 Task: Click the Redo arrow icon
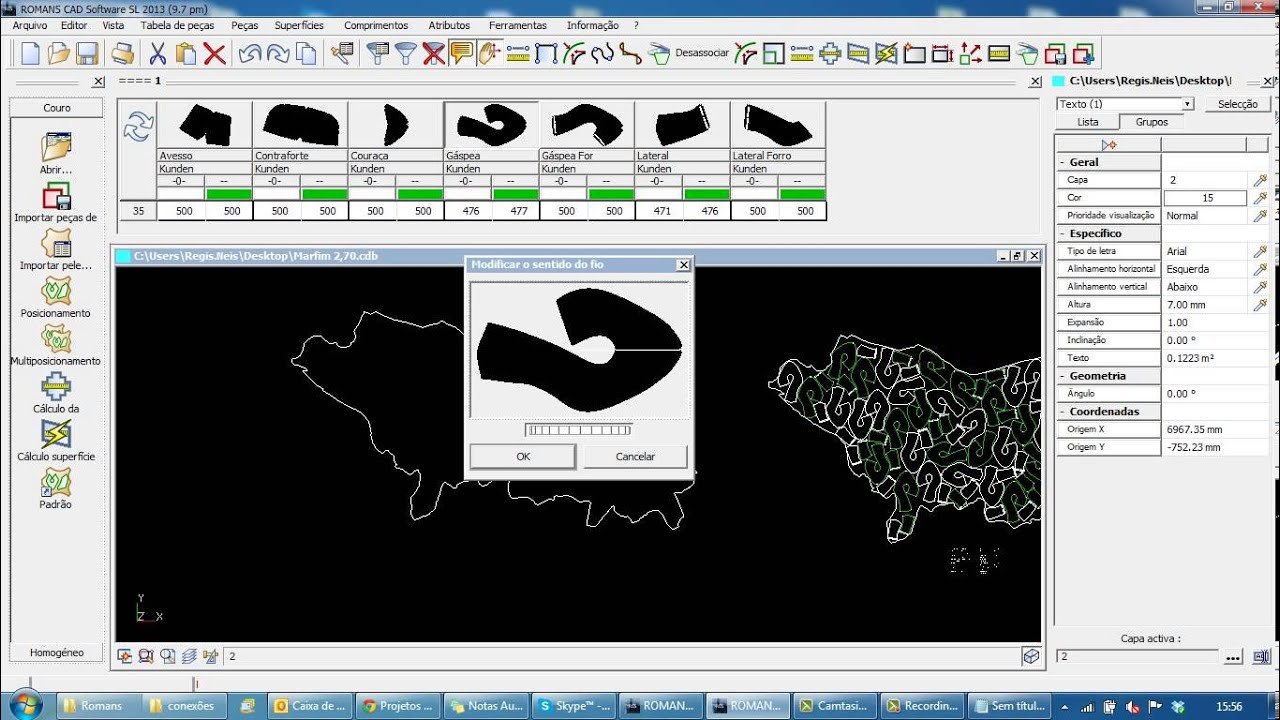click(x=278, y=54)
